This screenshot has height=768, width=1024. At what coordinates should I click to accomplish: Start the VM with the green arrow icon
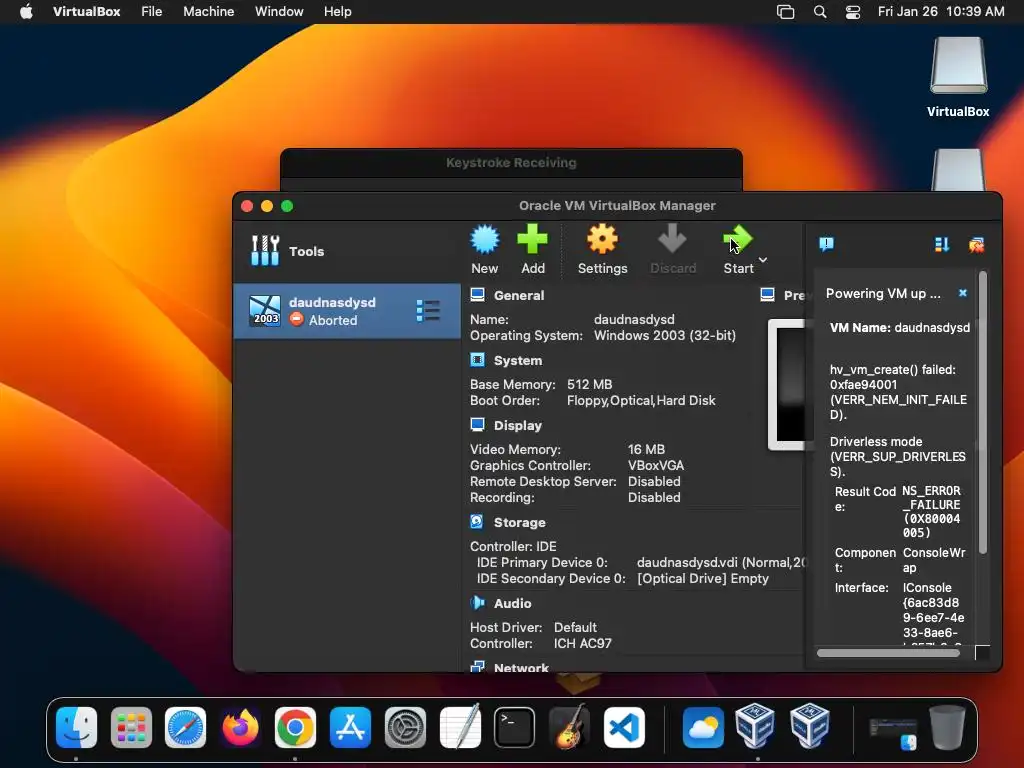click(x=738, y=240)
